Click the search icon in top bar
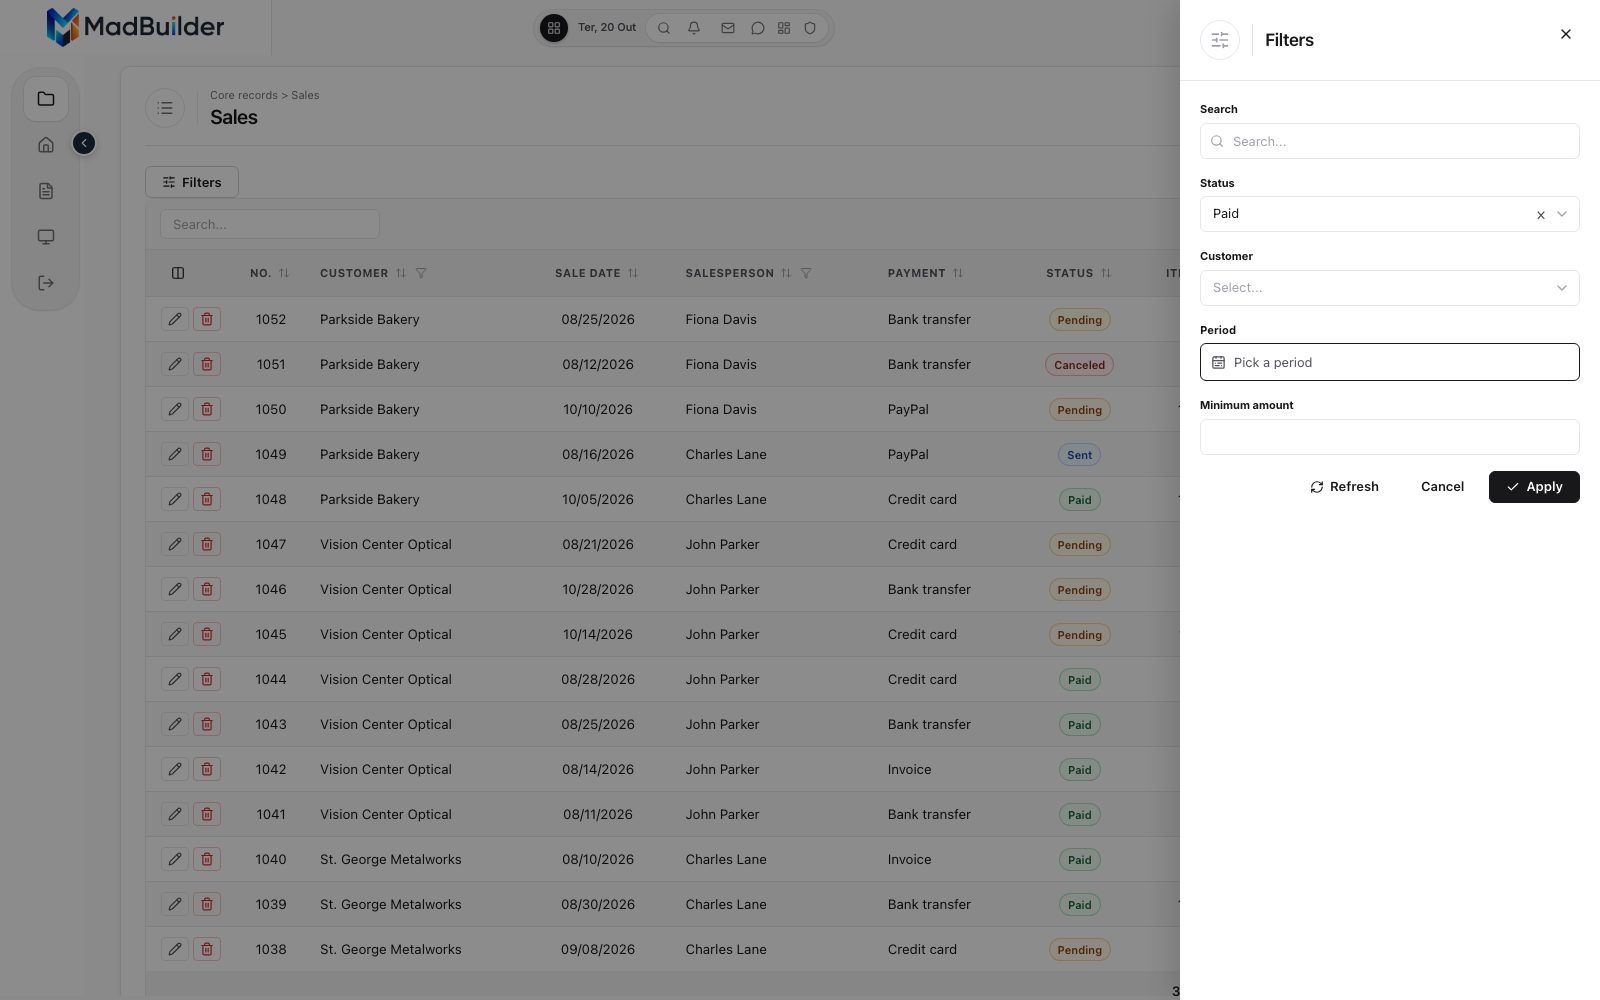The height and width of the screenshot is (1000, 1600). pyautogui.click(x=664, y=28)
